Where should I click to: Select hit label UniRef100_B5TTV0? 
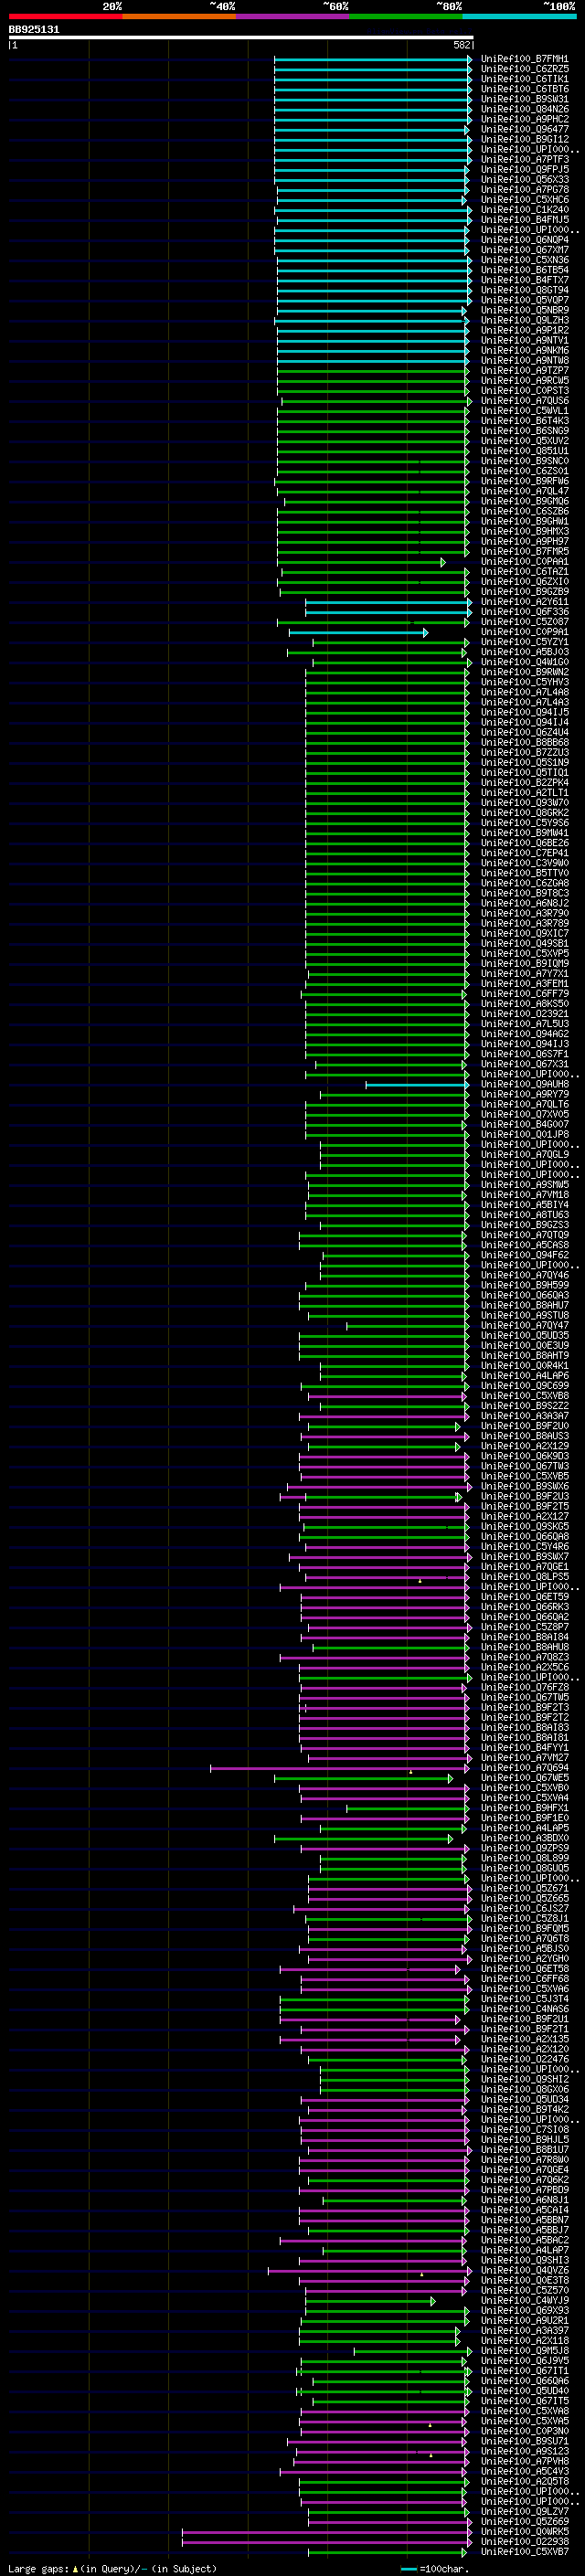click(524, 873)
